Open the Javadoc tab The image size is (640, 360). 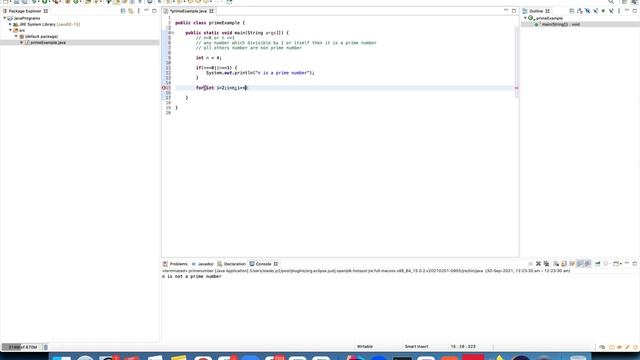[x=202, y=264]
